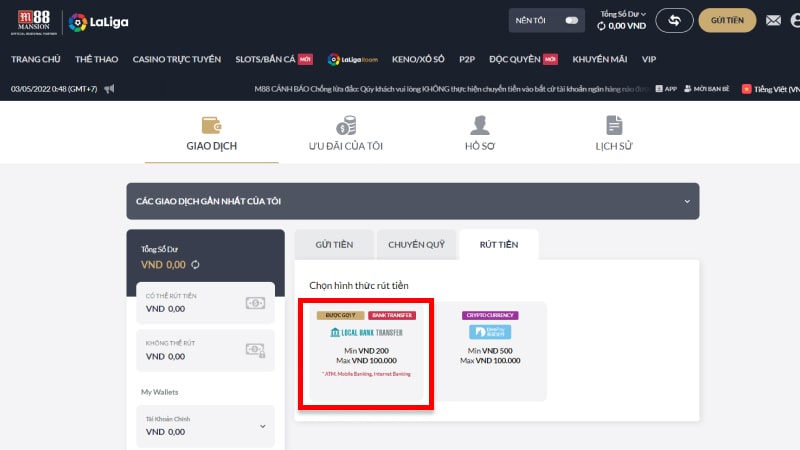Click the LaLiga logo in header

click(98, 22)
